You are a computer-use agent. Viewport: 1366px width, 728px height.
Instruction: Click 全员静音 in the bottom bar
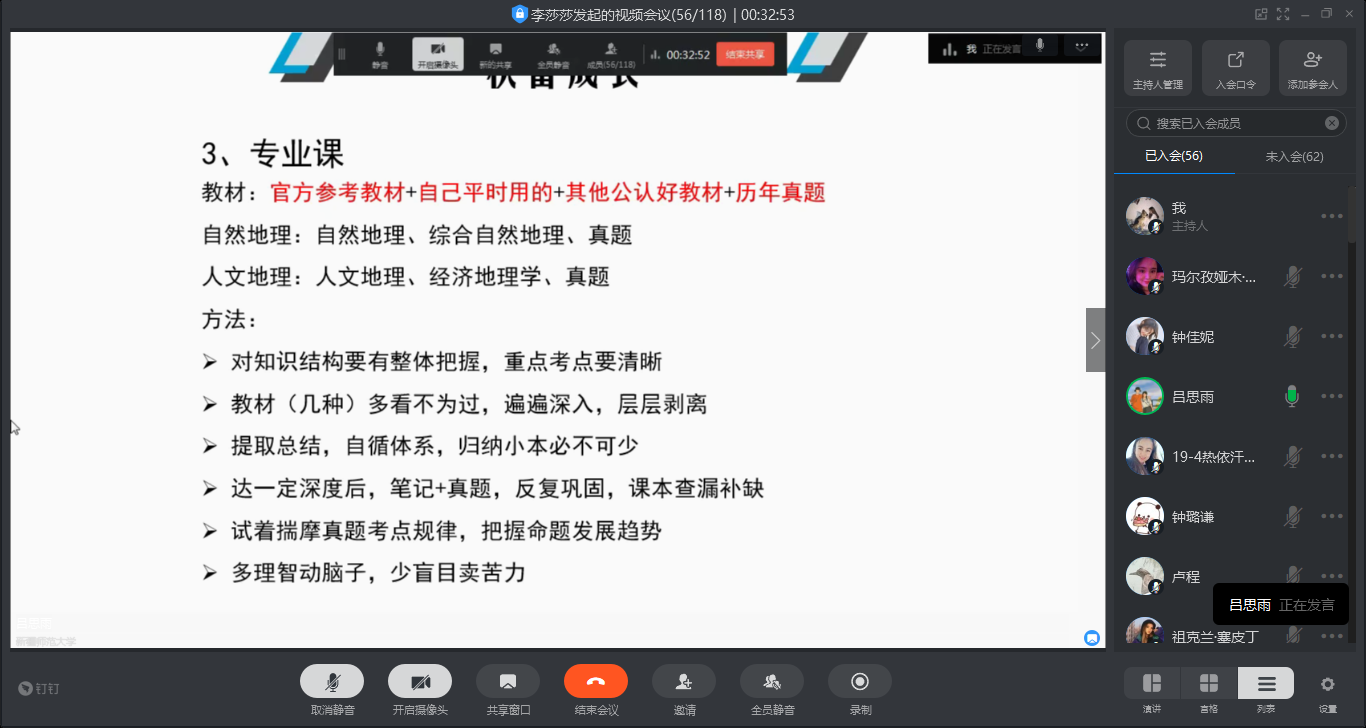point(771,682)
